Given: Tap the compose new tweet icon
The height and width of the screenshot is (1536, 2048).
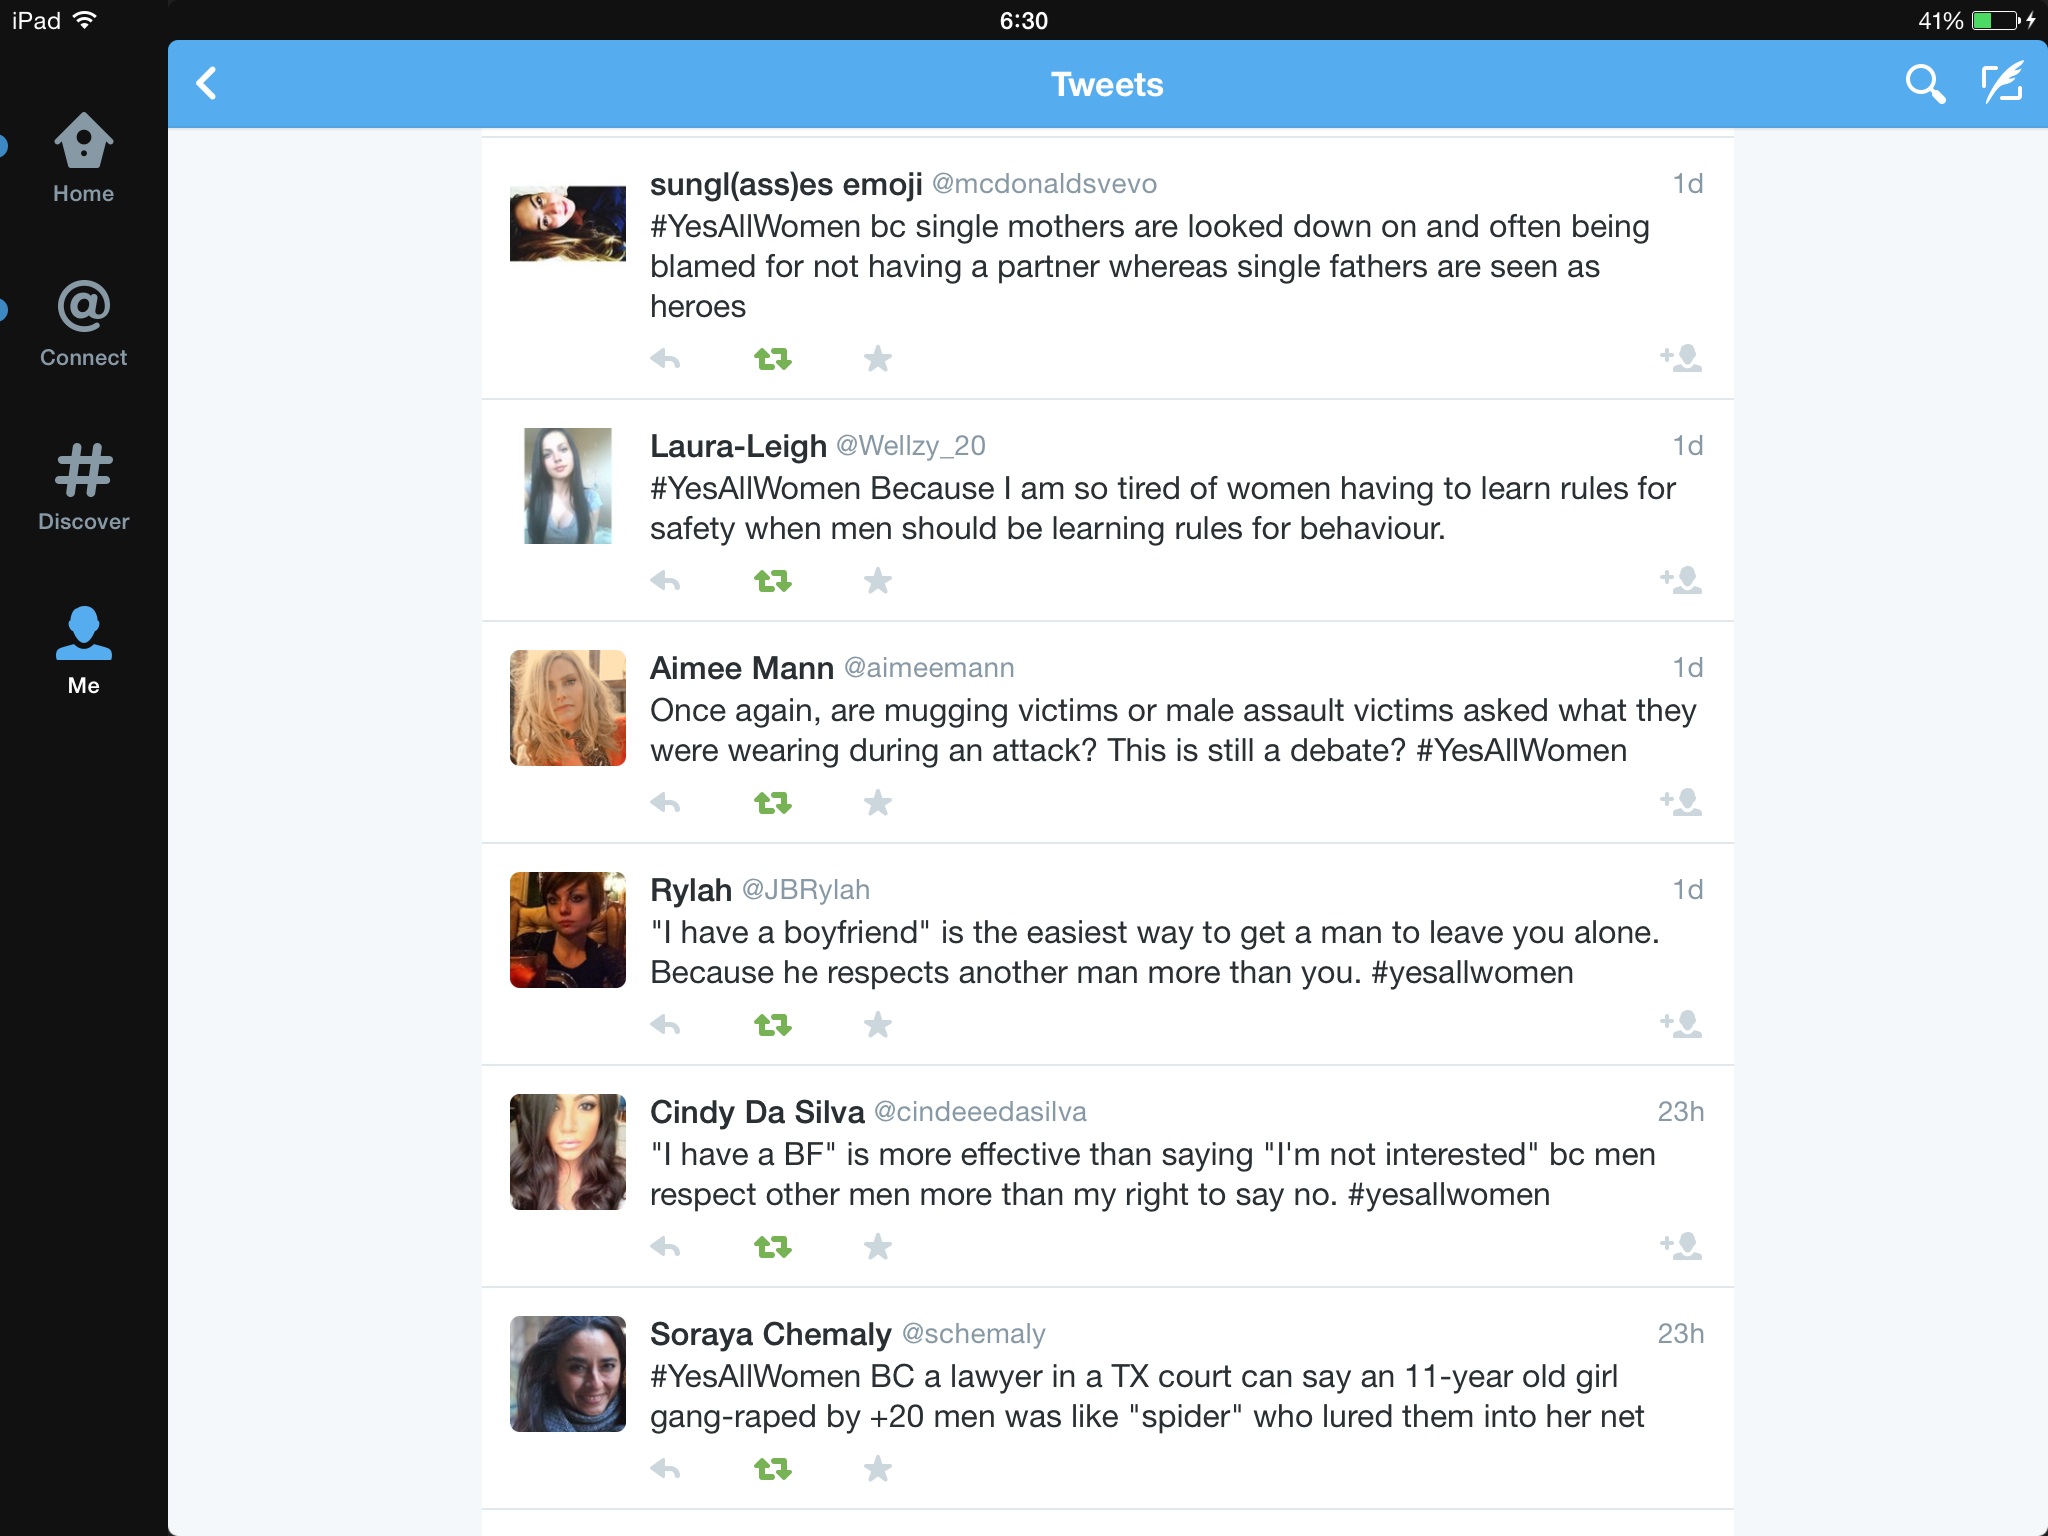Looking at the screenshot, I should tap(2003, 83).
